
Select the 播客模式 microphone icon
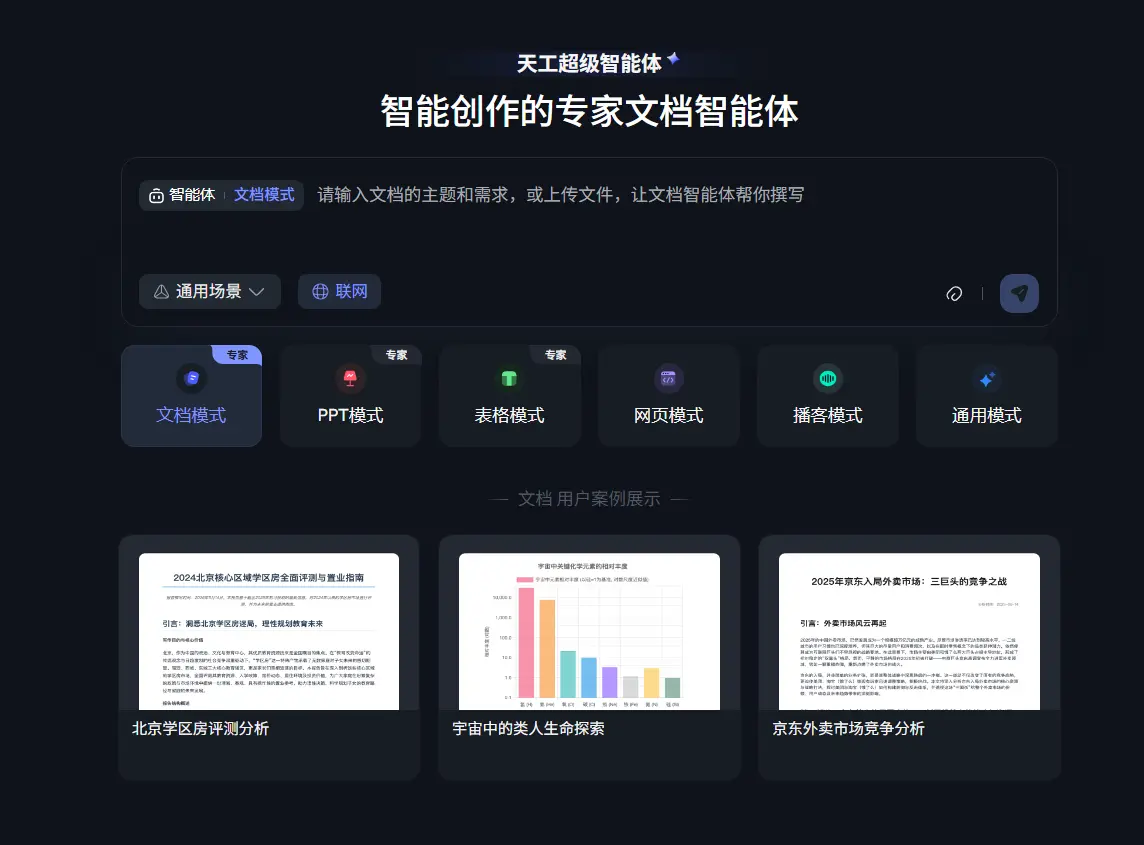tap(828, 378)
